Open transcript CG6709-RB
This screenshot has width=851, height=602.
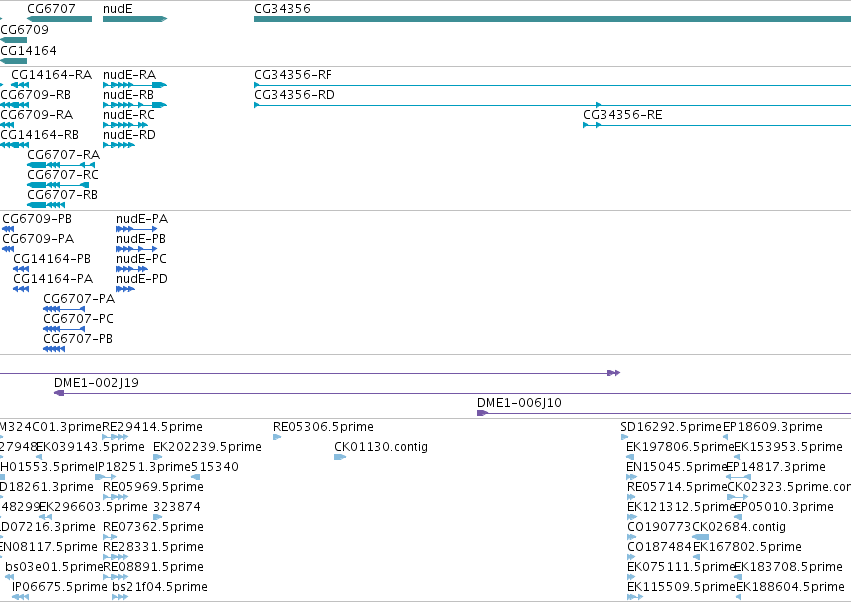point(35,94)
